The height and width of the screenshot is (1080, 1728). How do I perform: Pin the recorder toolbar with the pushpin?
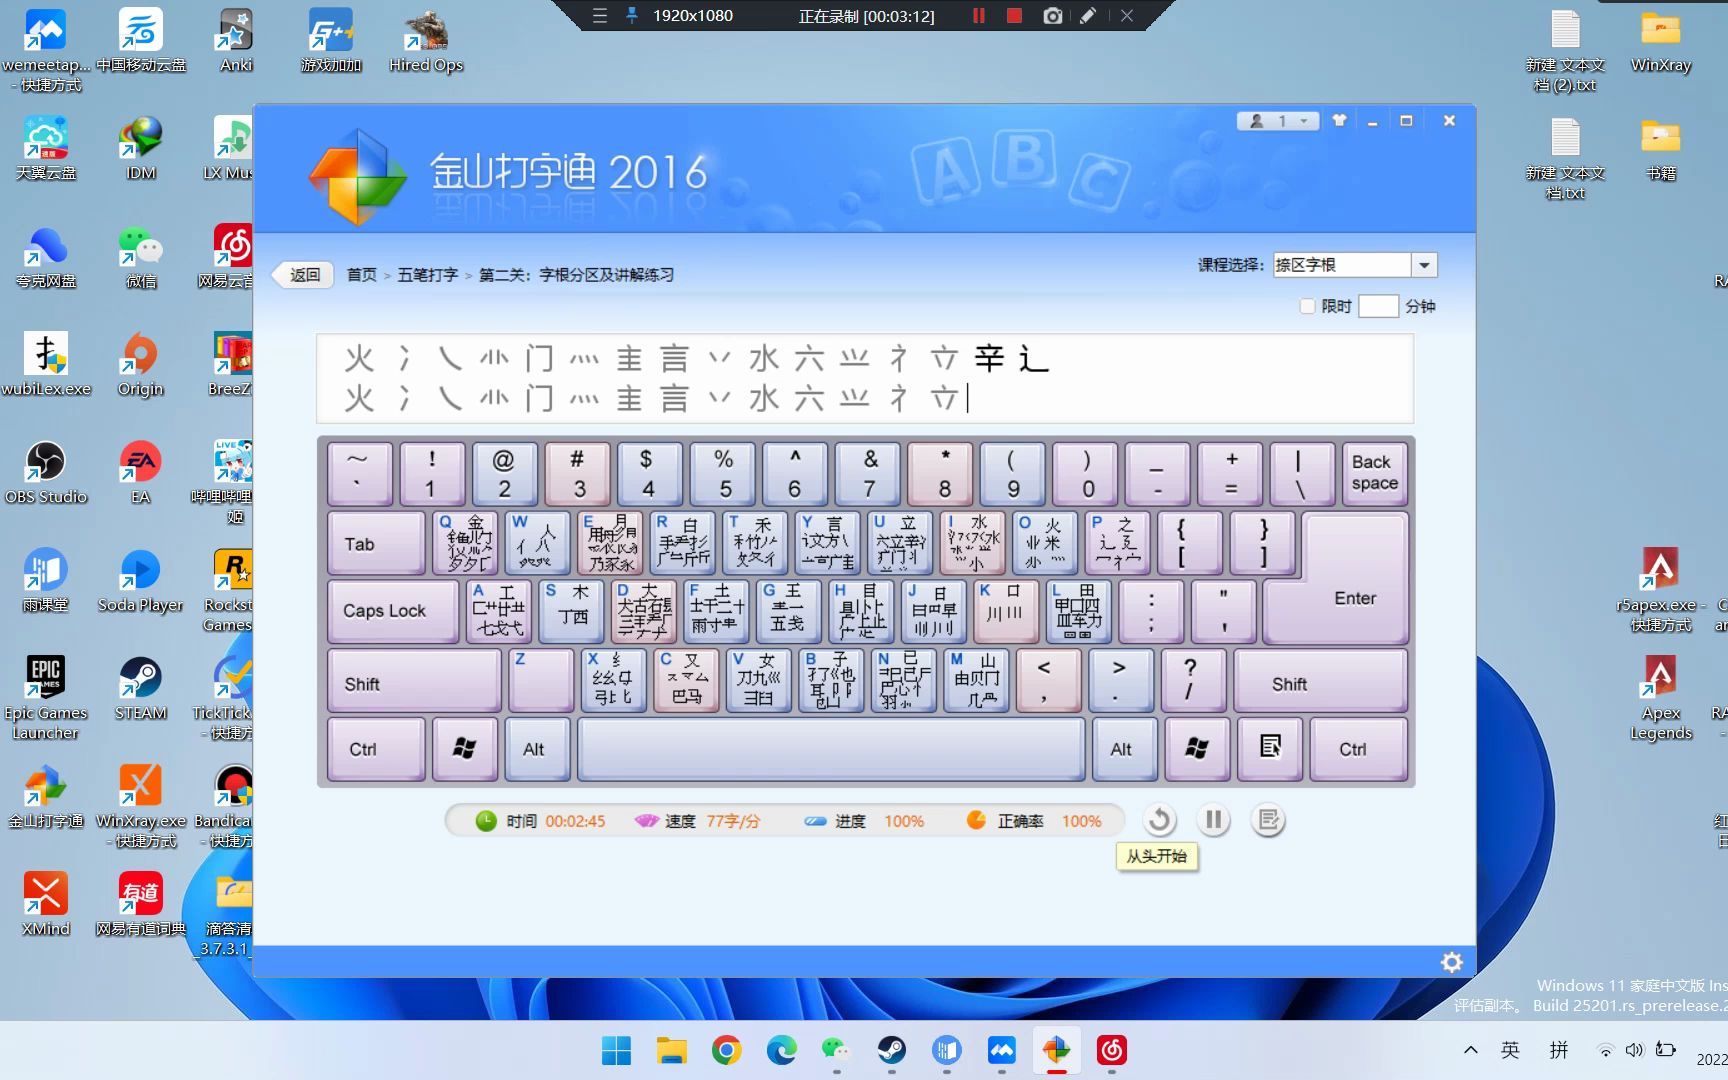pos(632,16)
